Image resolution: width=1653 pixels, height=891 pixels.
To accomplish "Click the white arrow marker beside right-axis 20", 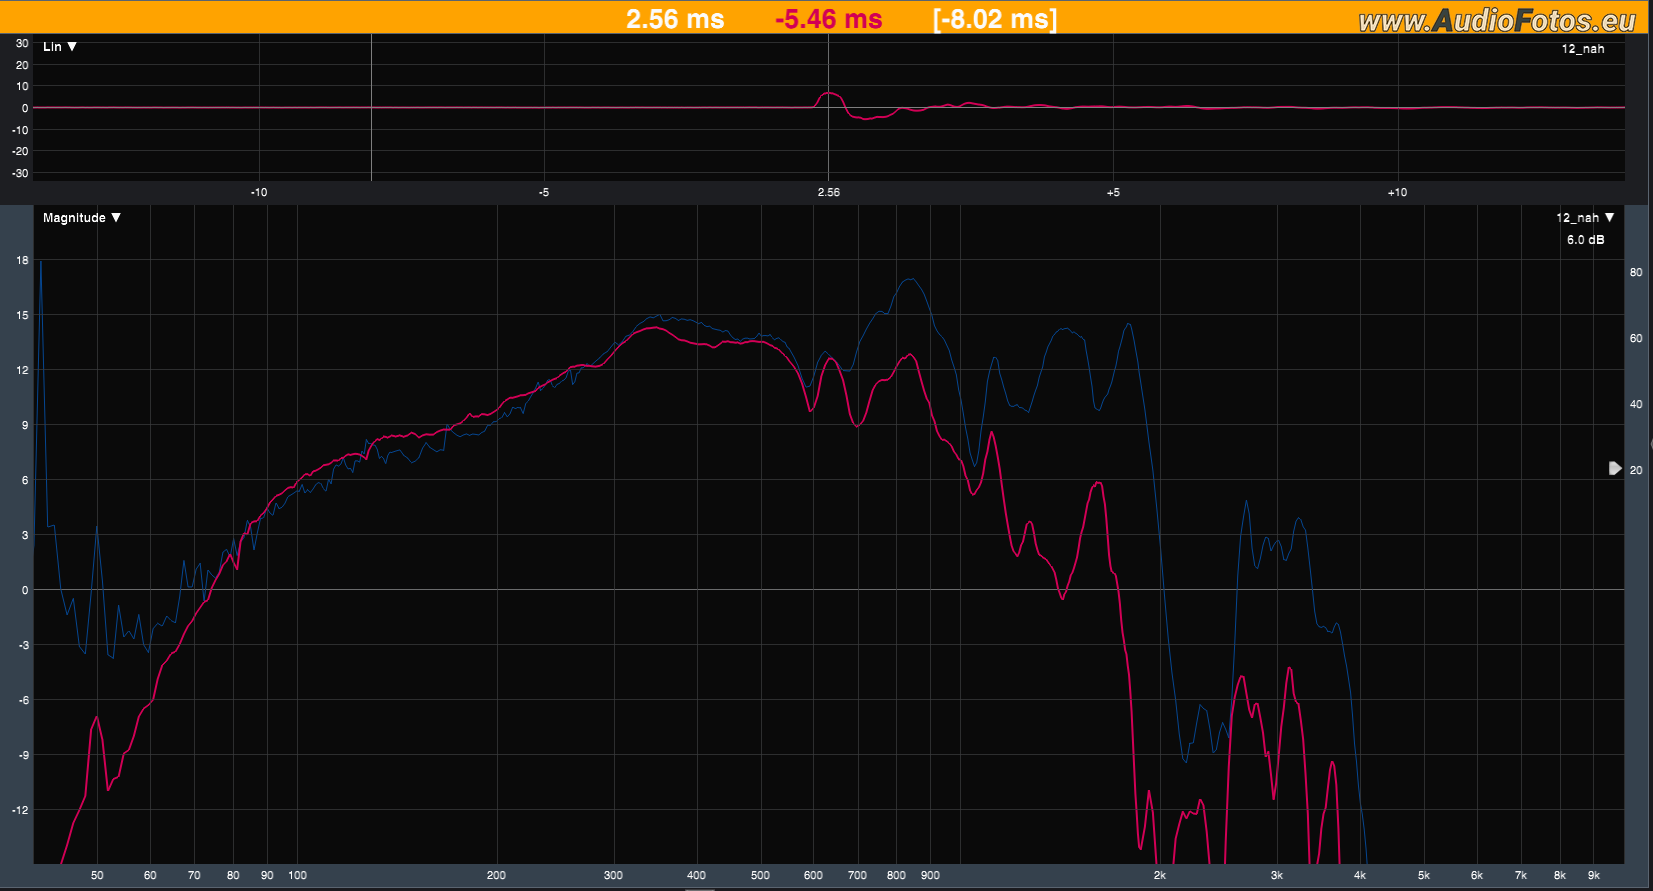I will click(x=1615, y=468).
